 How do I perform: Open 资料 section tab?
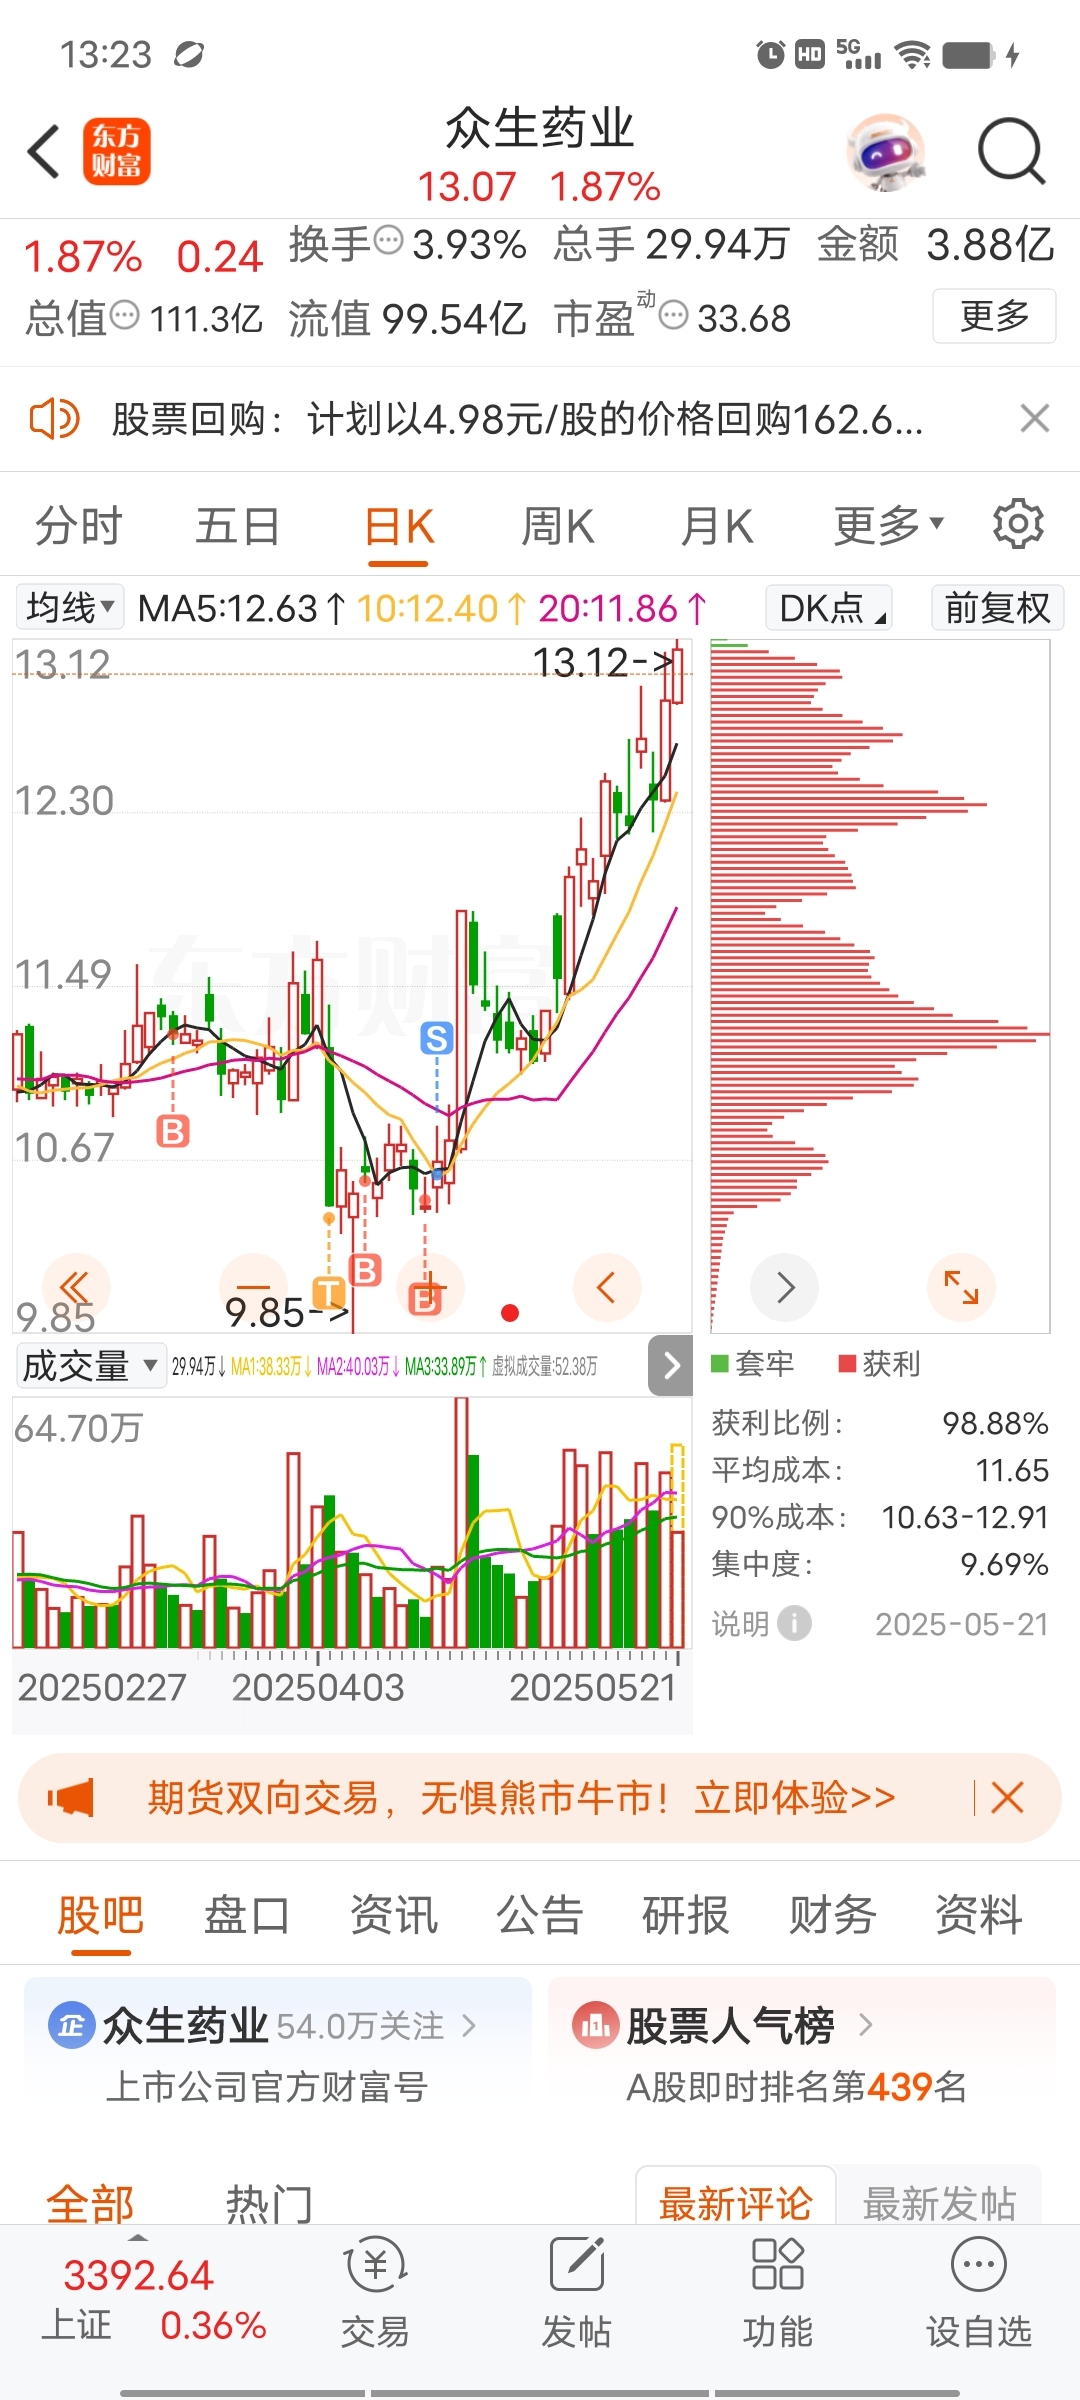(x=978, y=1915)
